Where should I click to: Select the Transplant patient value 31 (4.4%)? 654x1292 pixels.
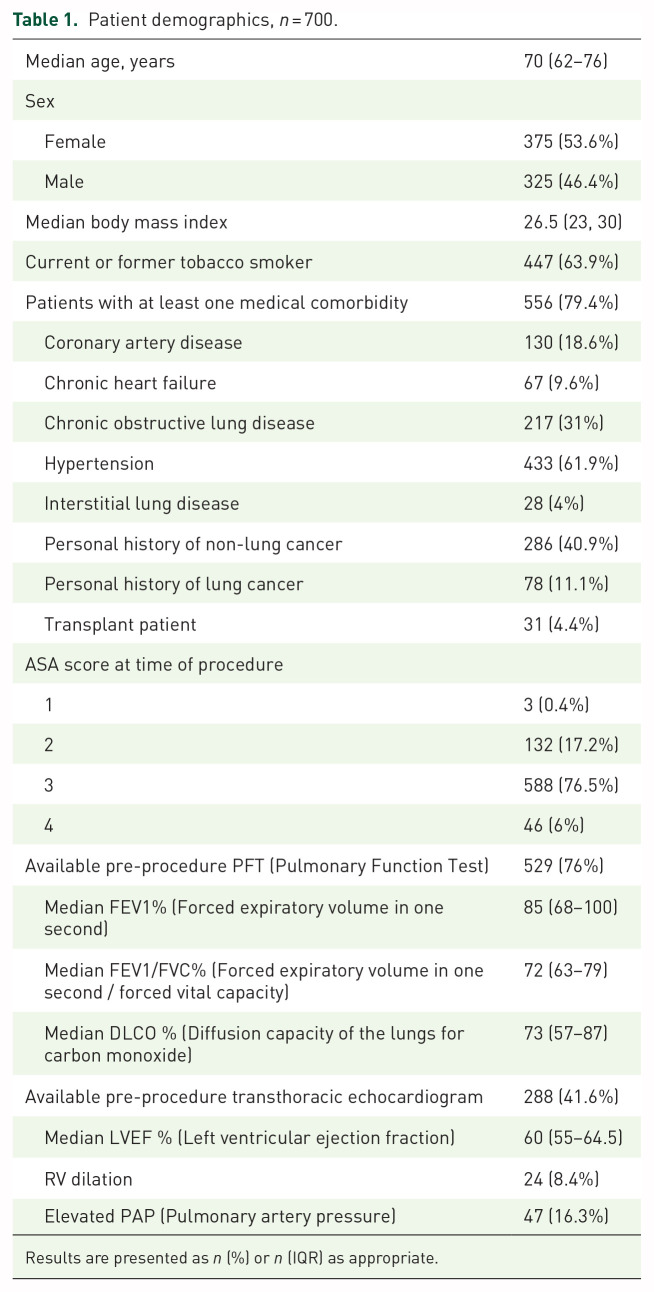click(555, 624)
